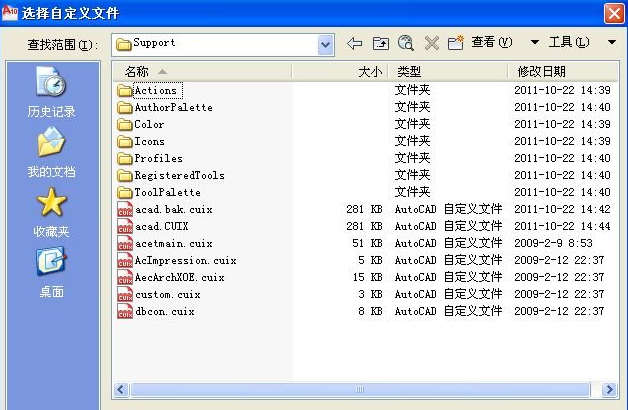
Task: Click the horizontal scrollbar right arrow
Action: [x=610, y=389]
